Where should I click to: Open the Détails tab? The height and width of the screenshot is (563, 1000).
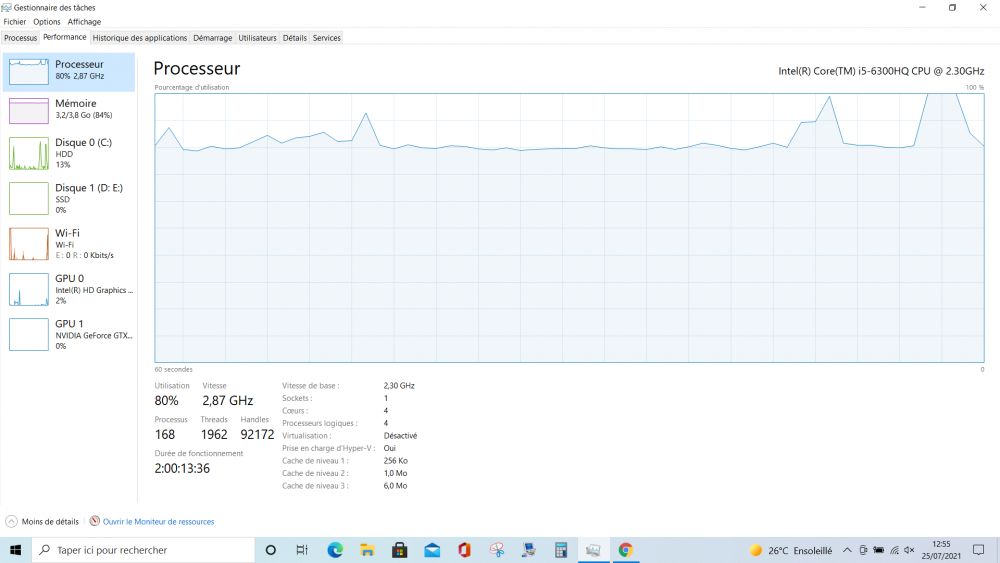click(x=294, y=38)
